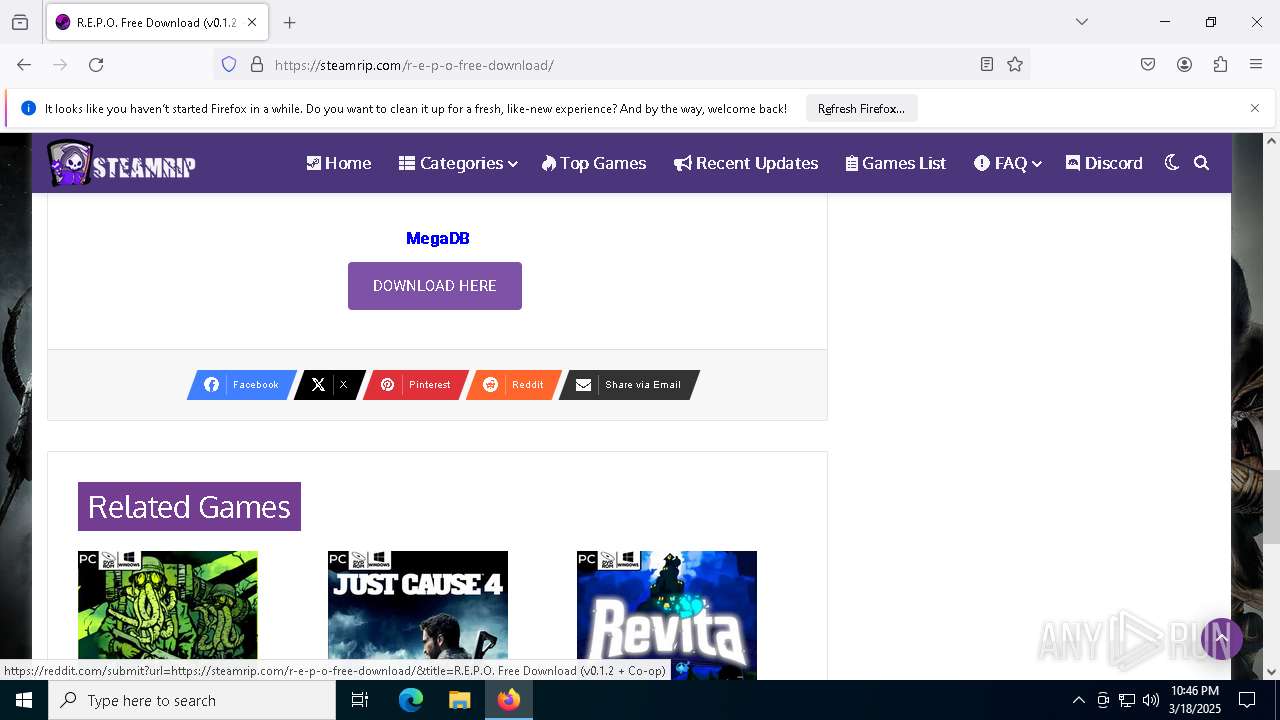Share on X button

coord(329,385)
